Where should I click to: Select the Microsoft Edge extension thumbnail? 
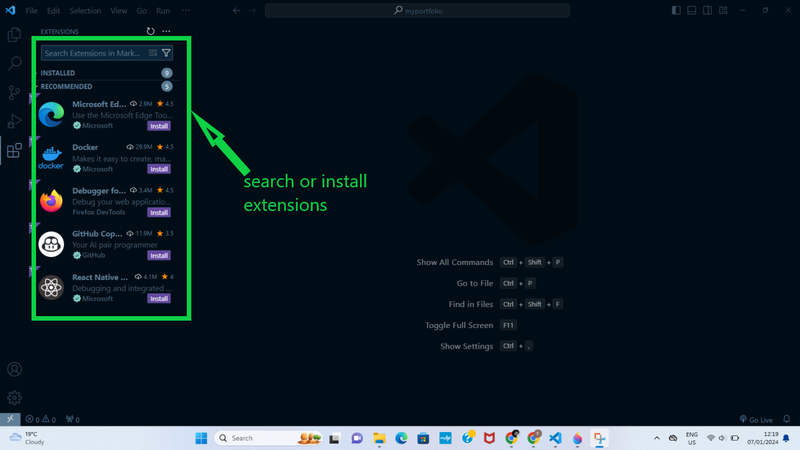51,114
